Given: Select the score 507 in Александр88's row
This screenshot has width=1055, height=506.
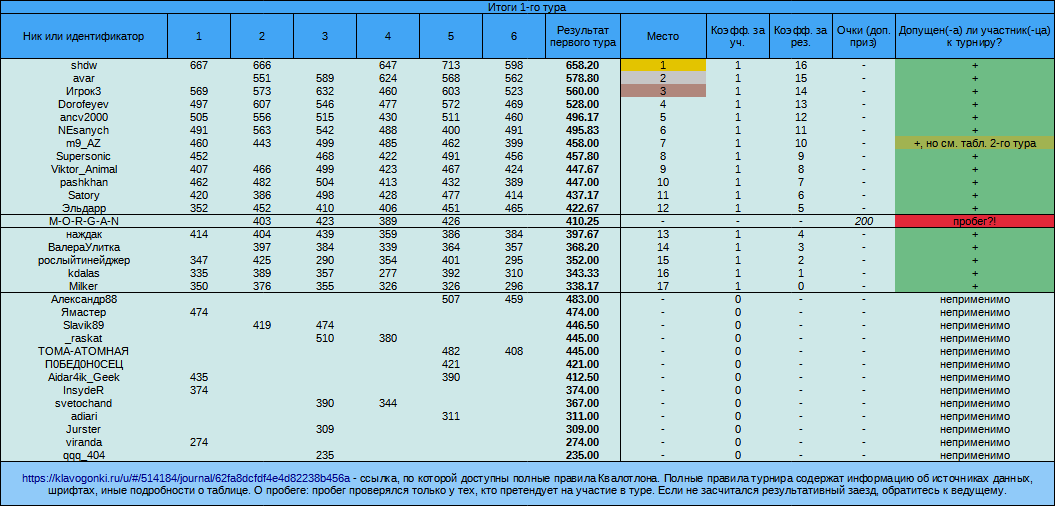Looking at the screenshot, I should [451, 299].
